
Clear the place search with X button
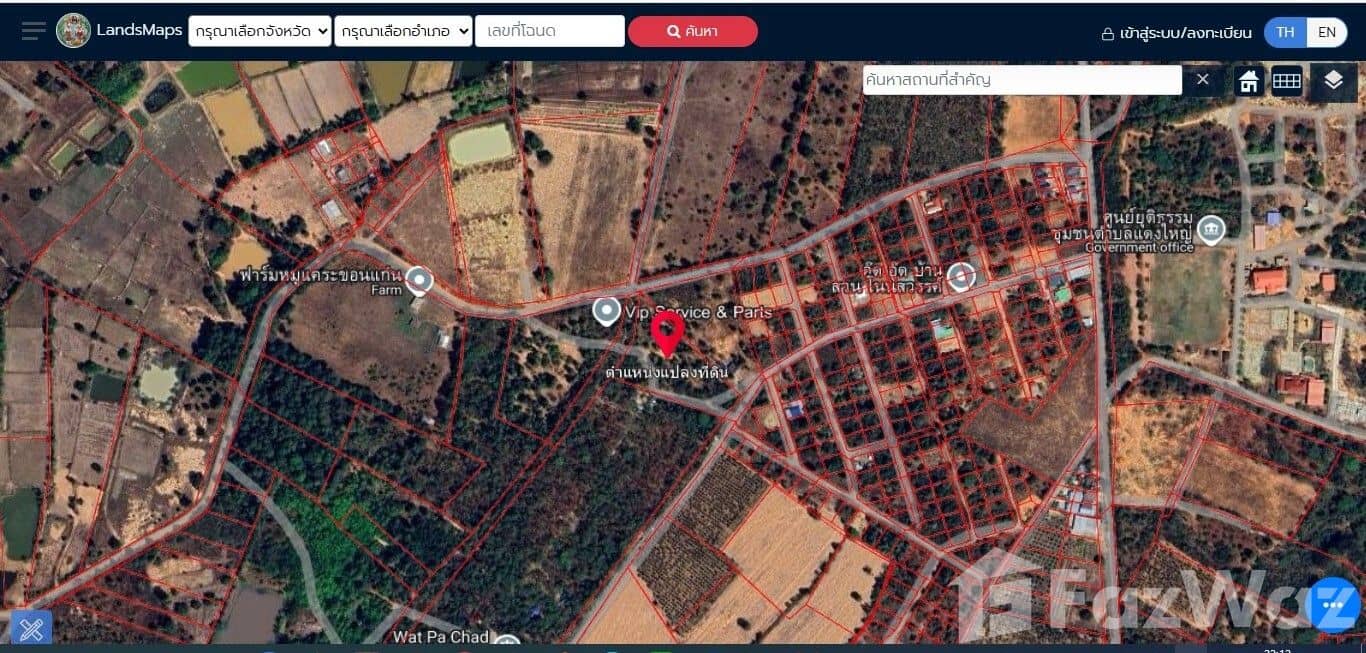[1203, 79]
